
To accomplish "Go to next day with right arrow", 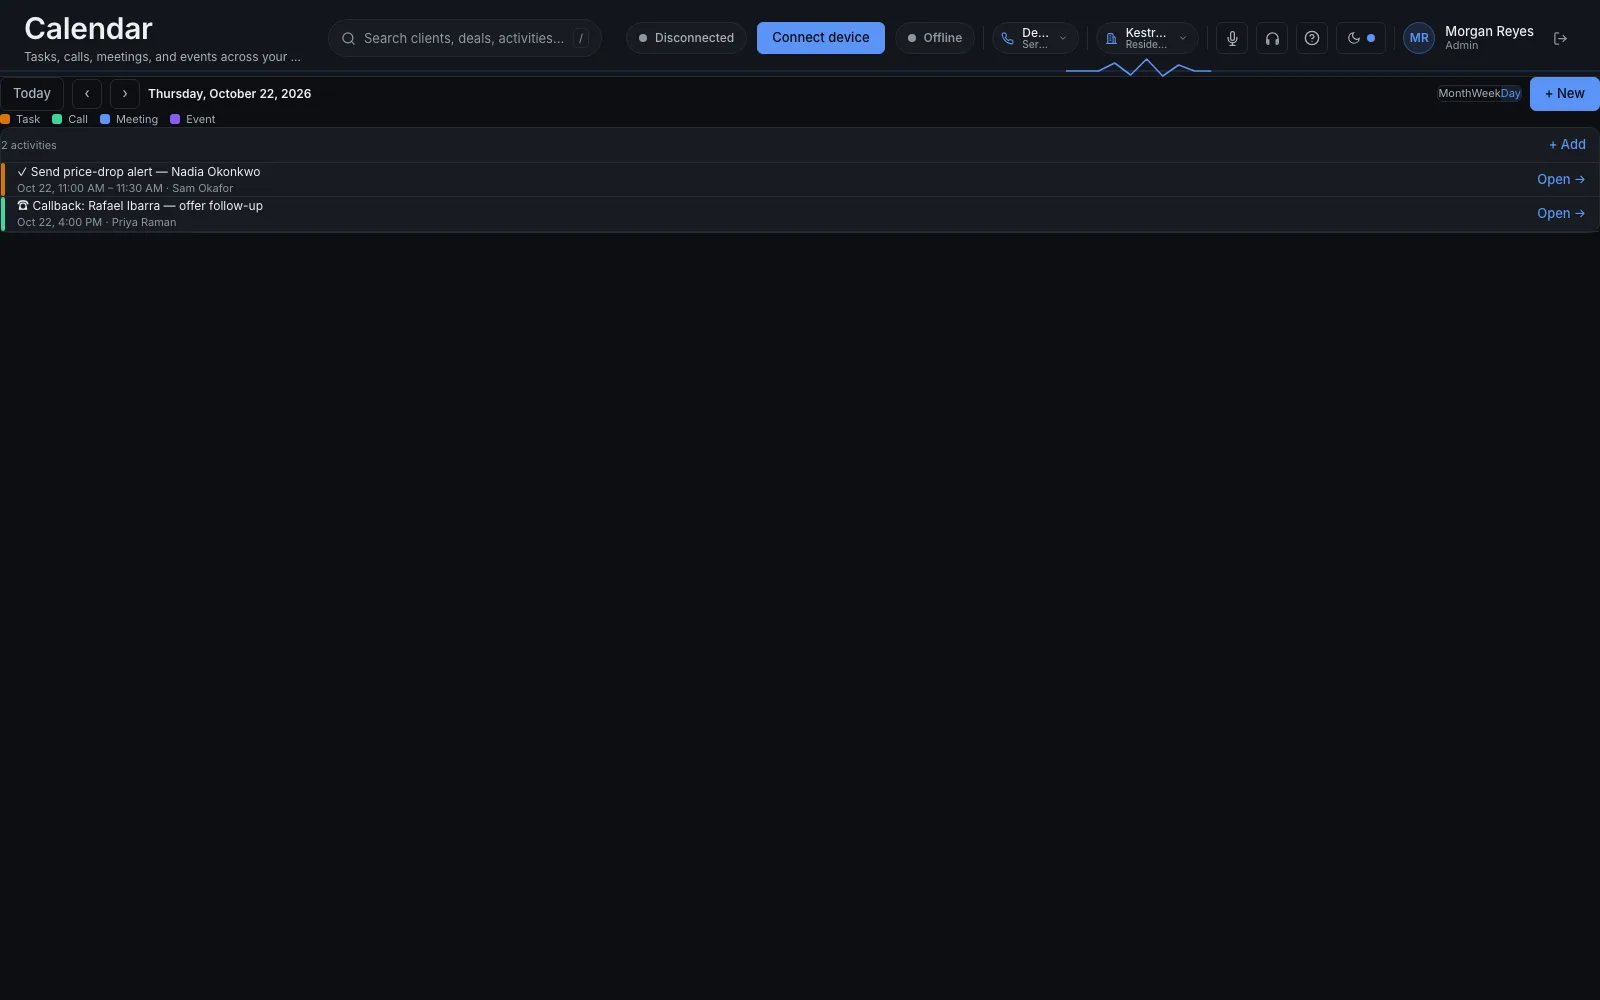I will click(125, 94).
